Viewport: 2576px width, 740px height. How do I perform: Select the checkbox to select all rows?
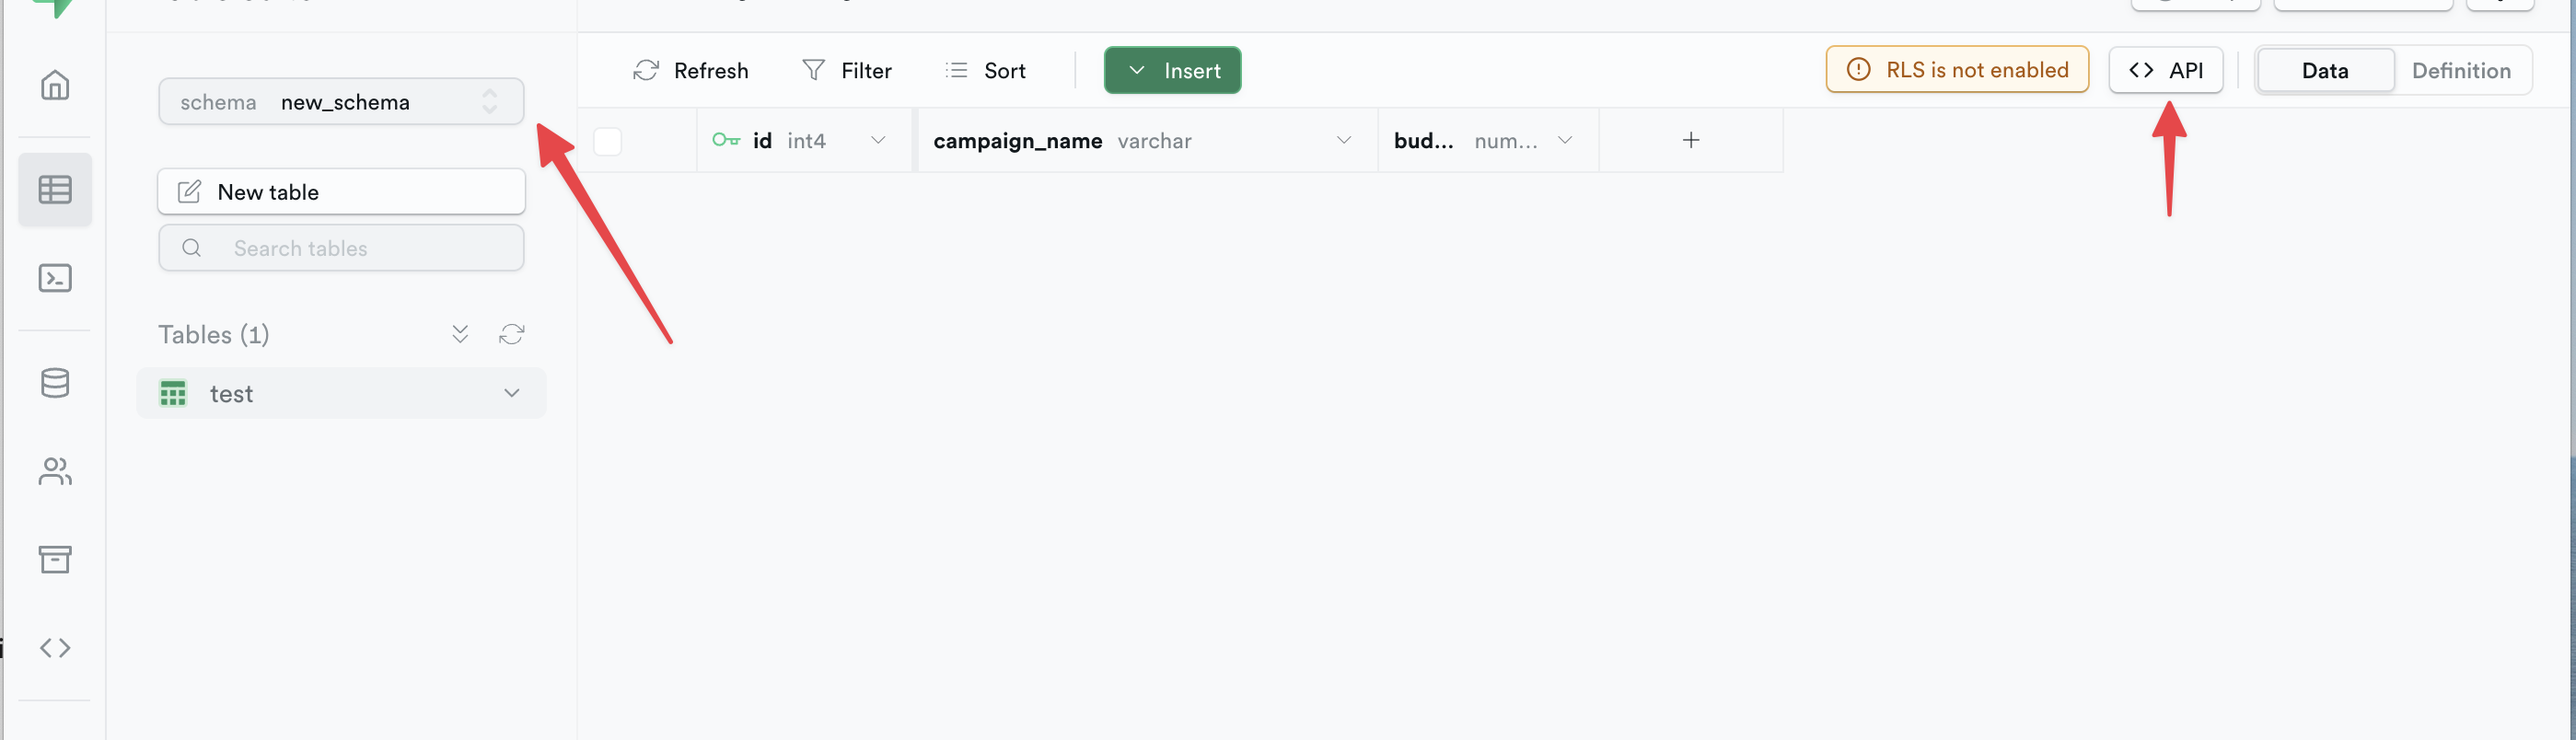tap(607, 141)
